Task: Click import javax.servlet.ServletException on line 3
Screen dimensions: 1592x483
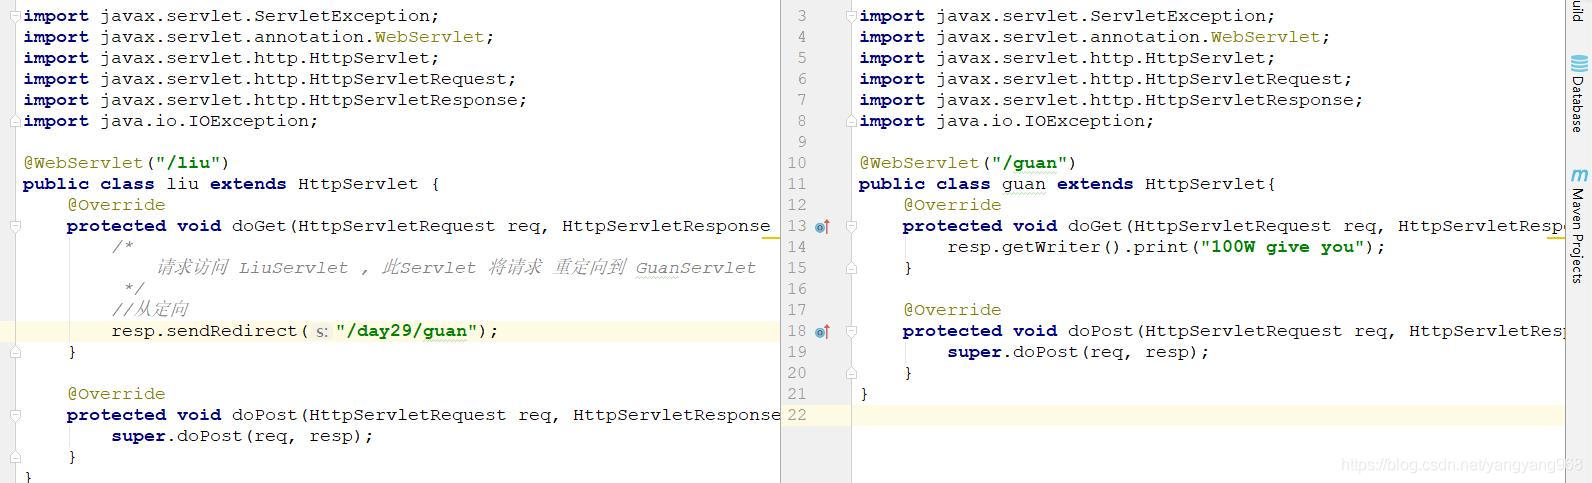Action: (x=1067, y=16)
